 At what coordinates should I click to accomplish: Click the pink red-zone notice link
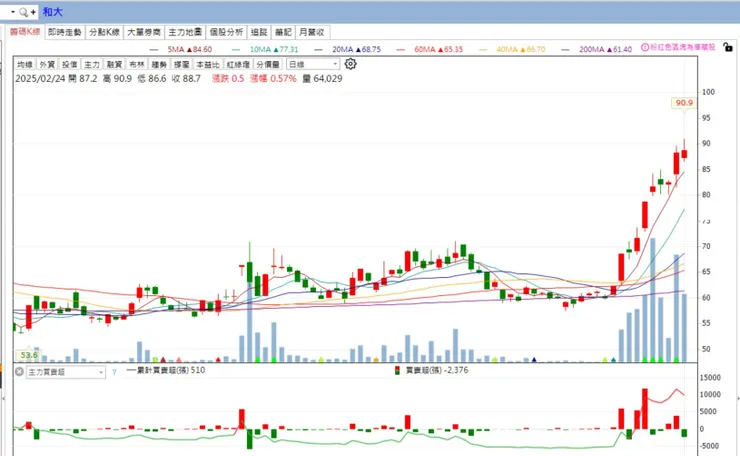[682, 47]
